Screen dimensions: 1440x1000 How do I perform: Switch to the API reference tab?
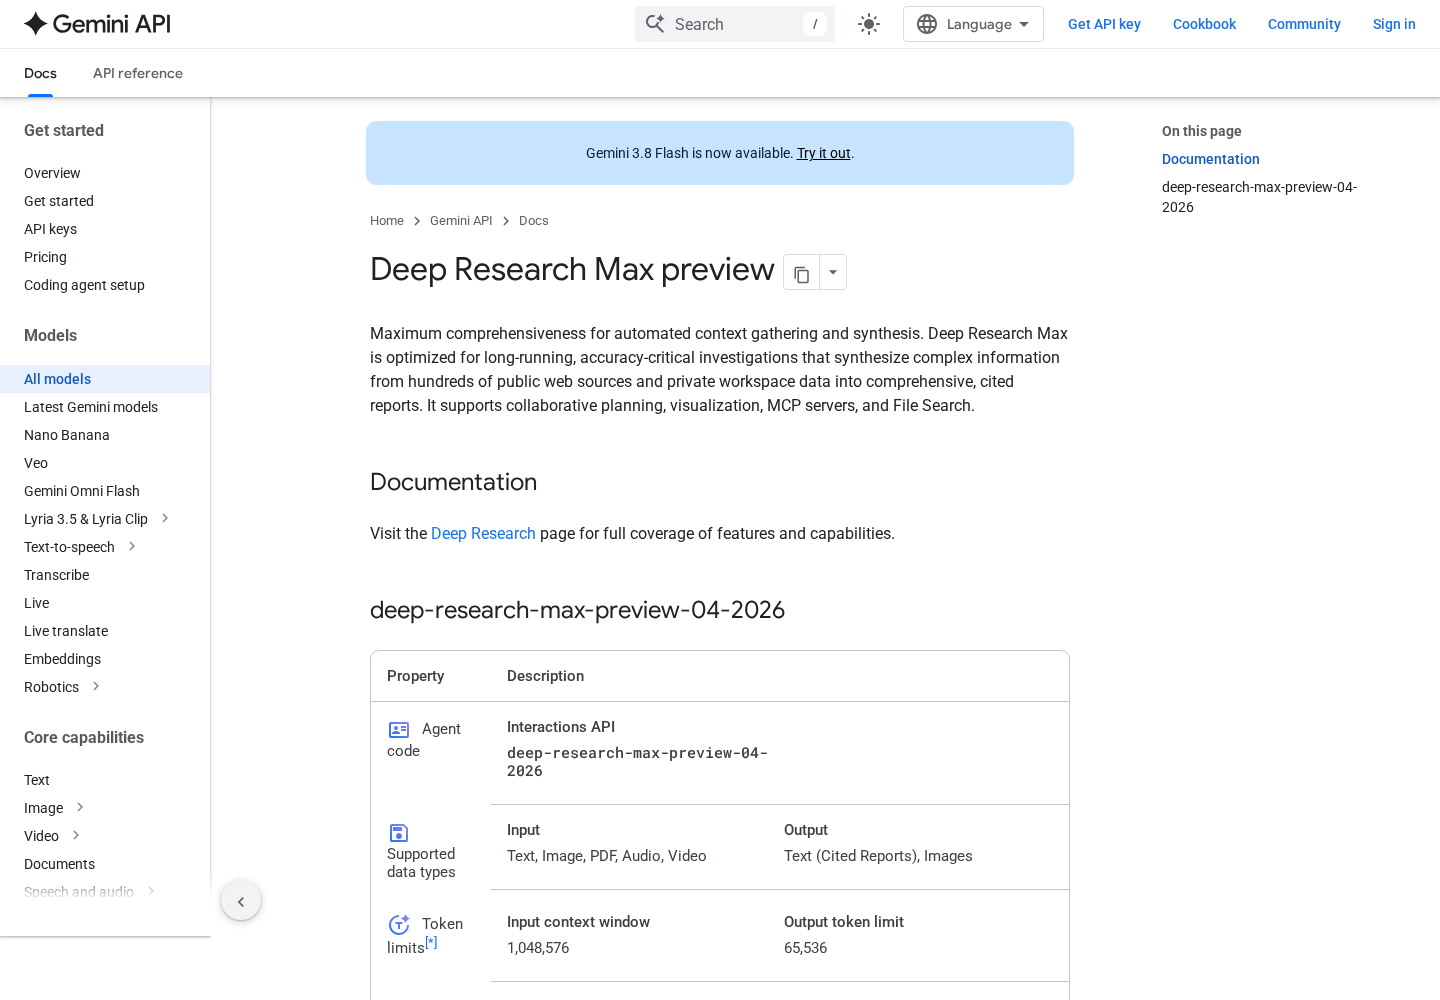(x=138, y=73)
